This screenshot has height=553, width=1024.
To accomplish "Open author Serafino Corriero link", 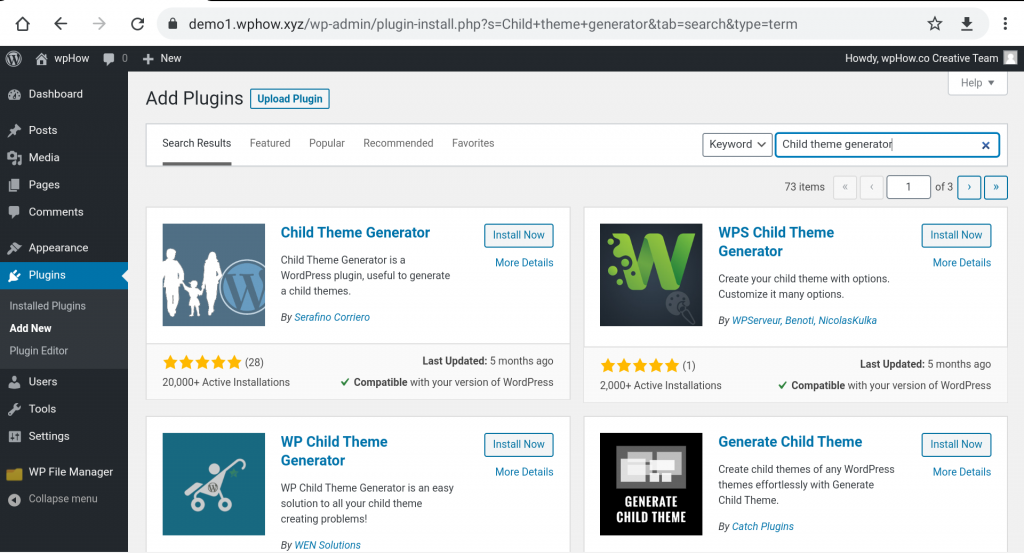I will [332, 317].
